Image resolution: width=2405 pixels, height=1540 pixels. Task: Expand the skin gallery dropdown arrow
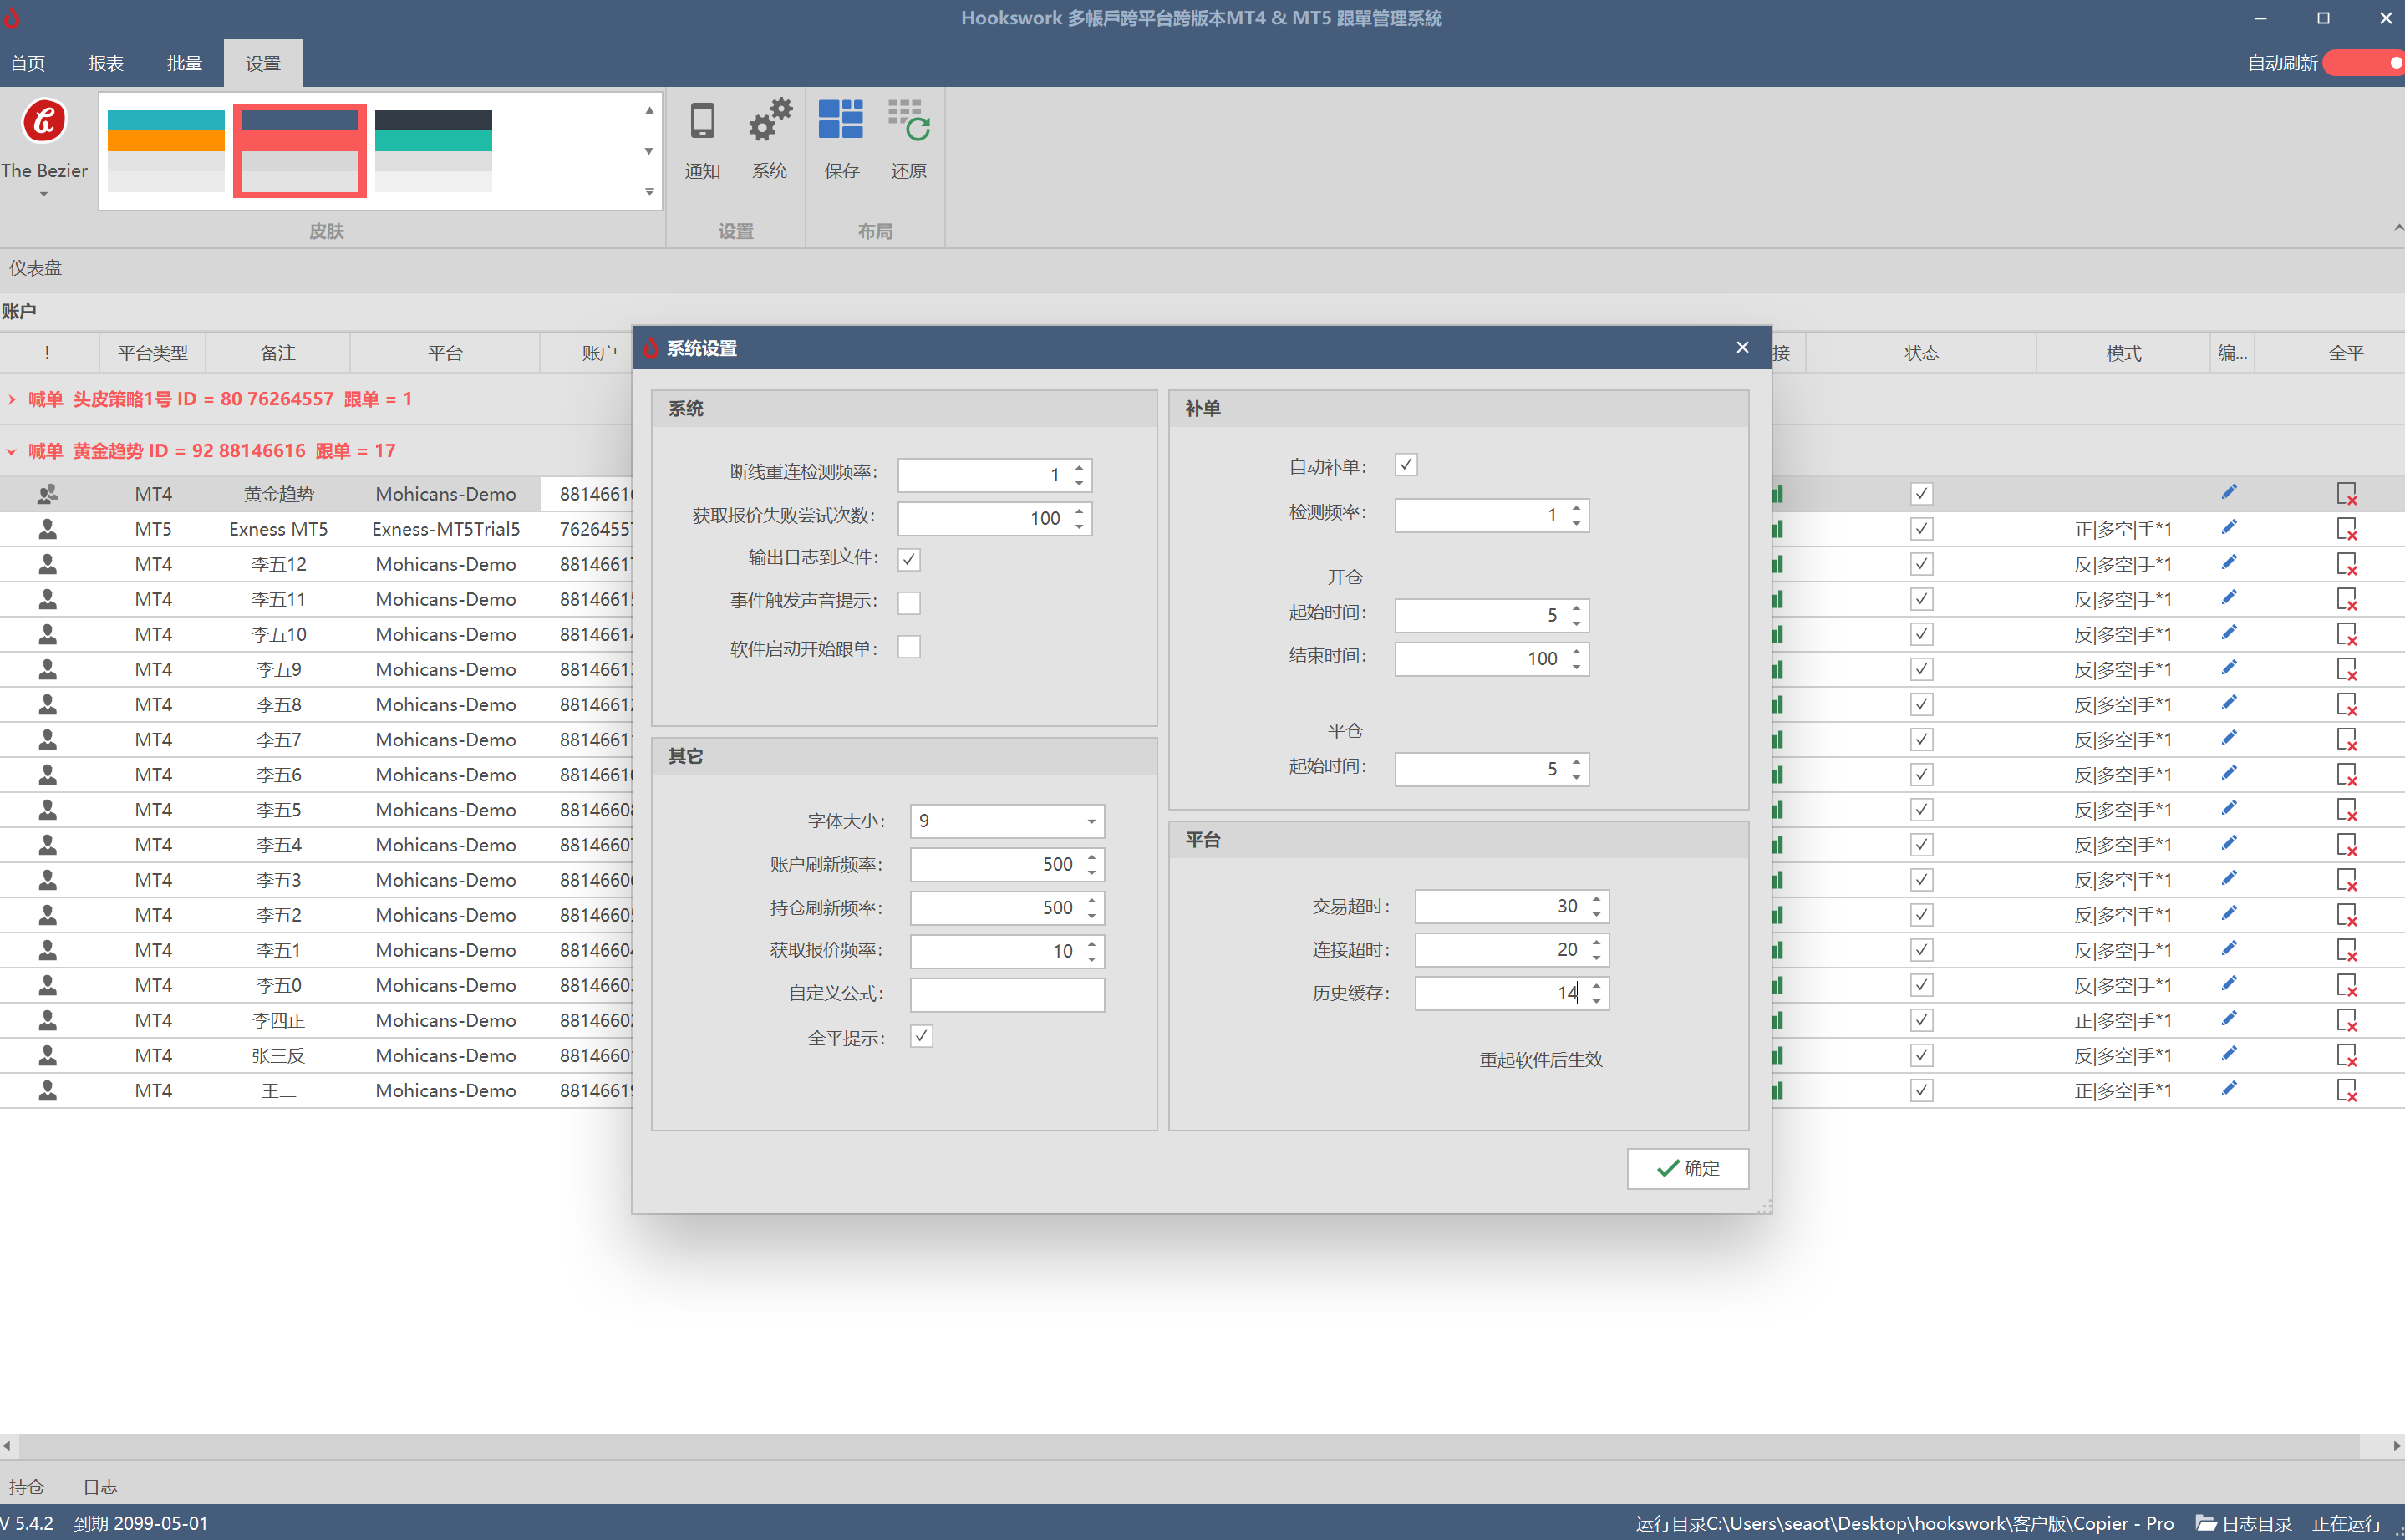[649, 191]
